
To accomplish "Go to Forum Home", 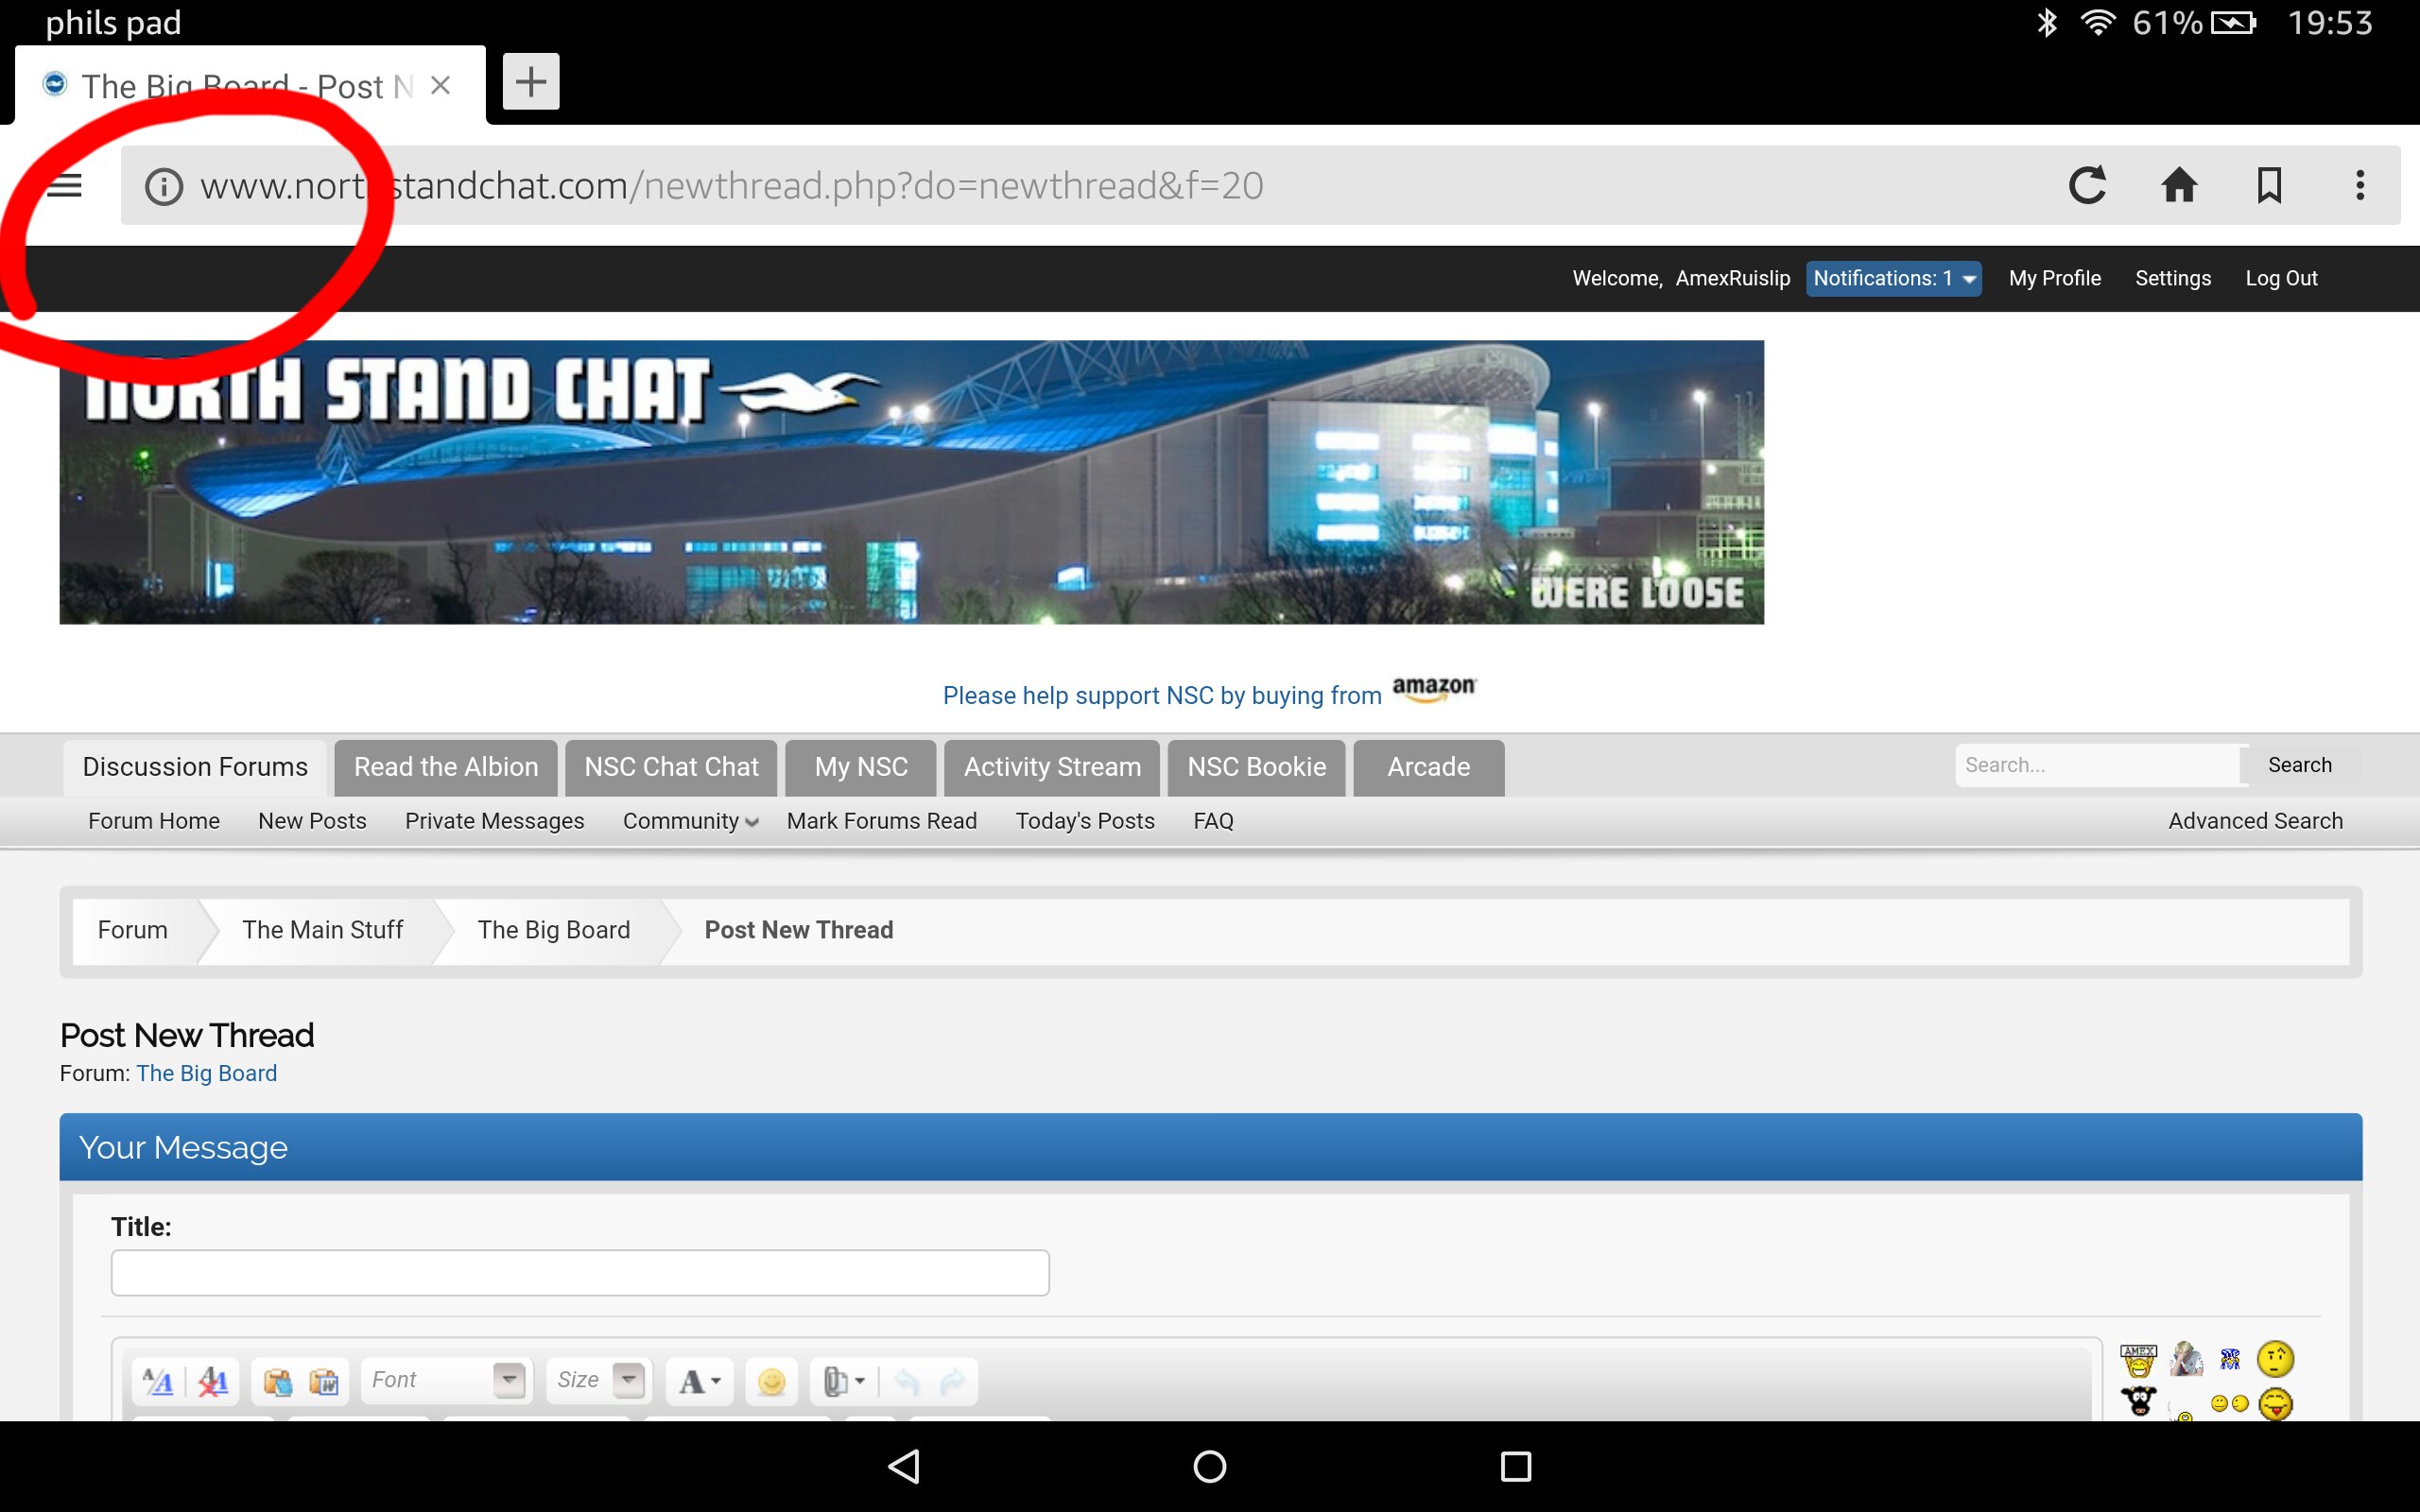I will 154,821.
